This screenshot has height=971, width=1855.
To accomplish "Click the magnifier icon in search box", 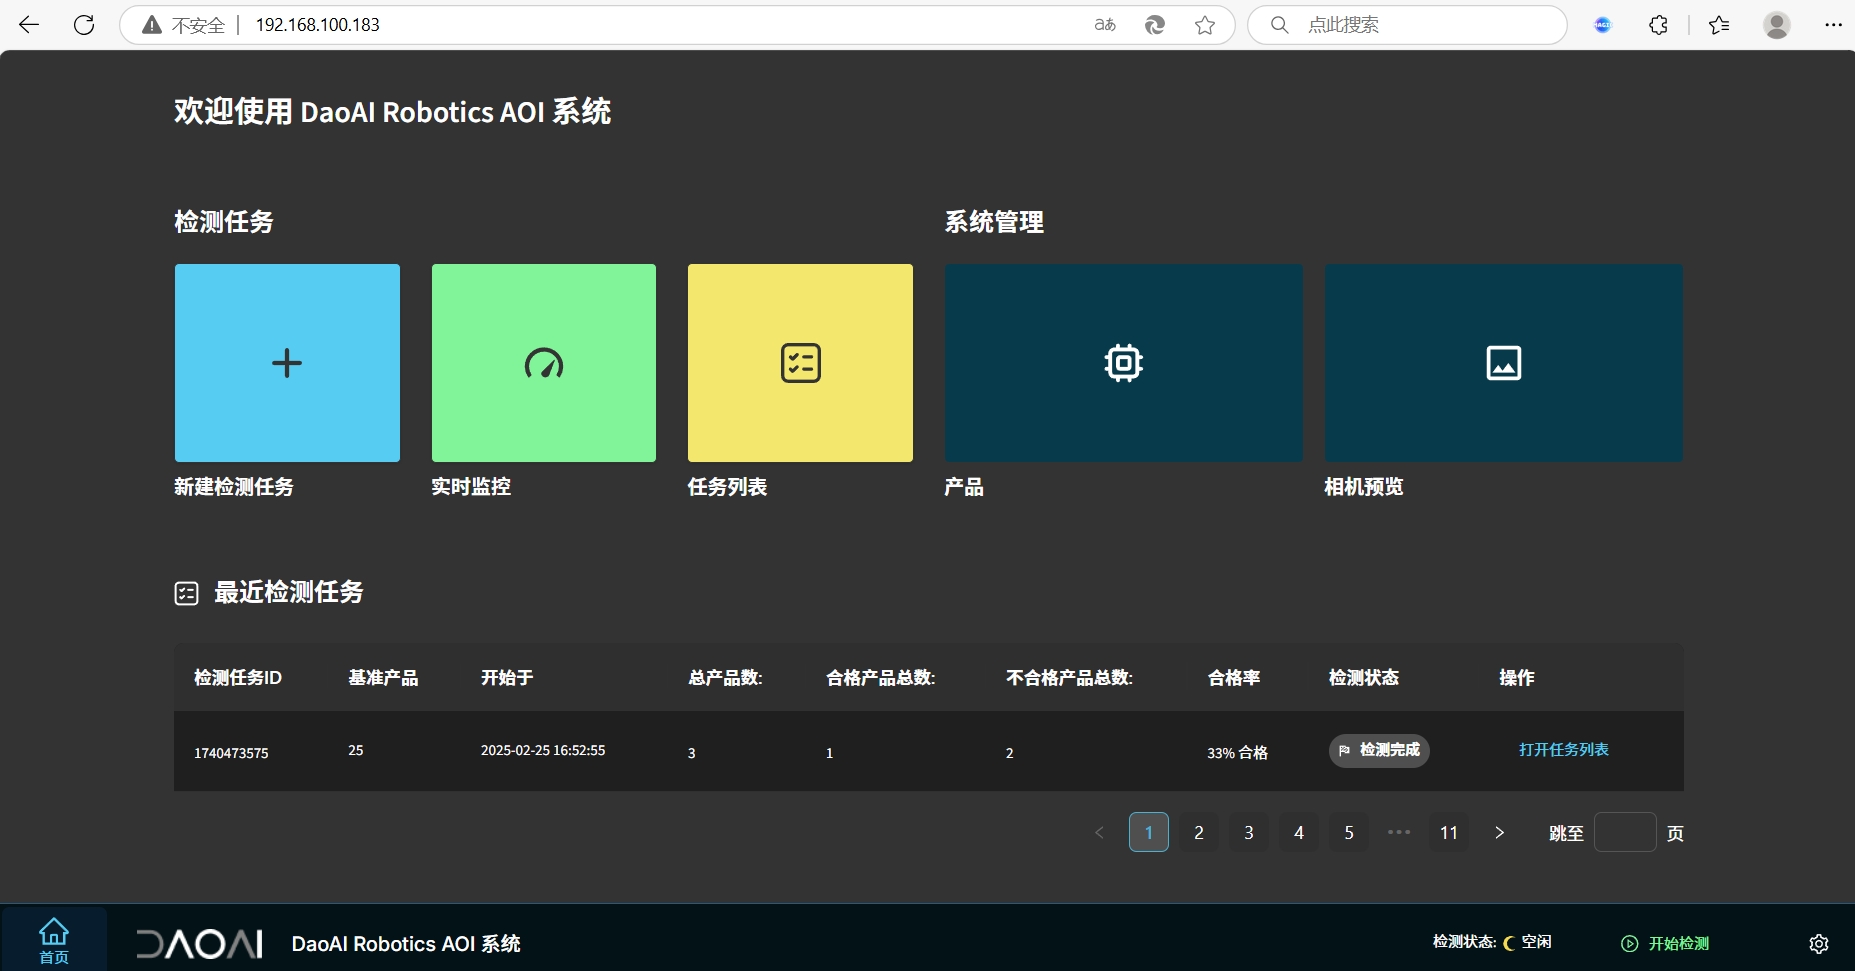I will coord(1279,25).
